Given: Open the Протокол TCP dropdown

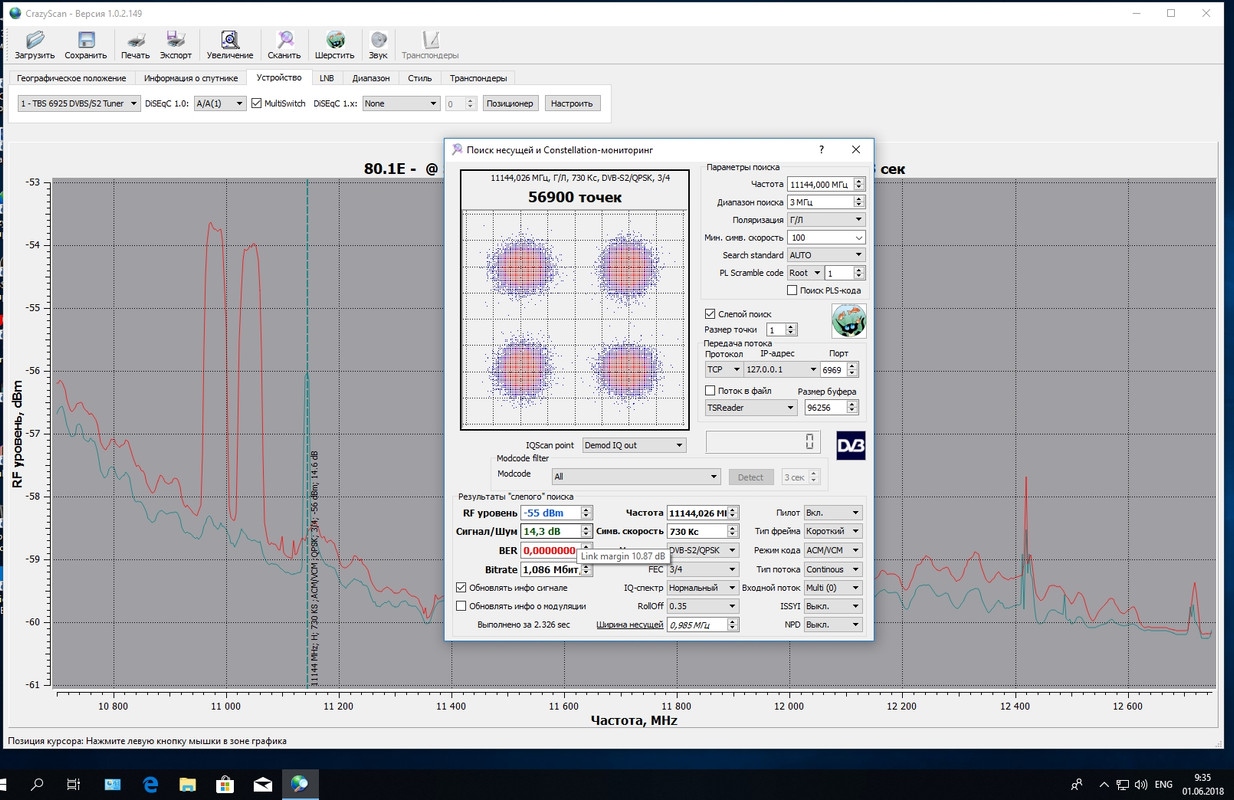Looking at the screenshot, I should pyautogui.click(x=723, y=370).
